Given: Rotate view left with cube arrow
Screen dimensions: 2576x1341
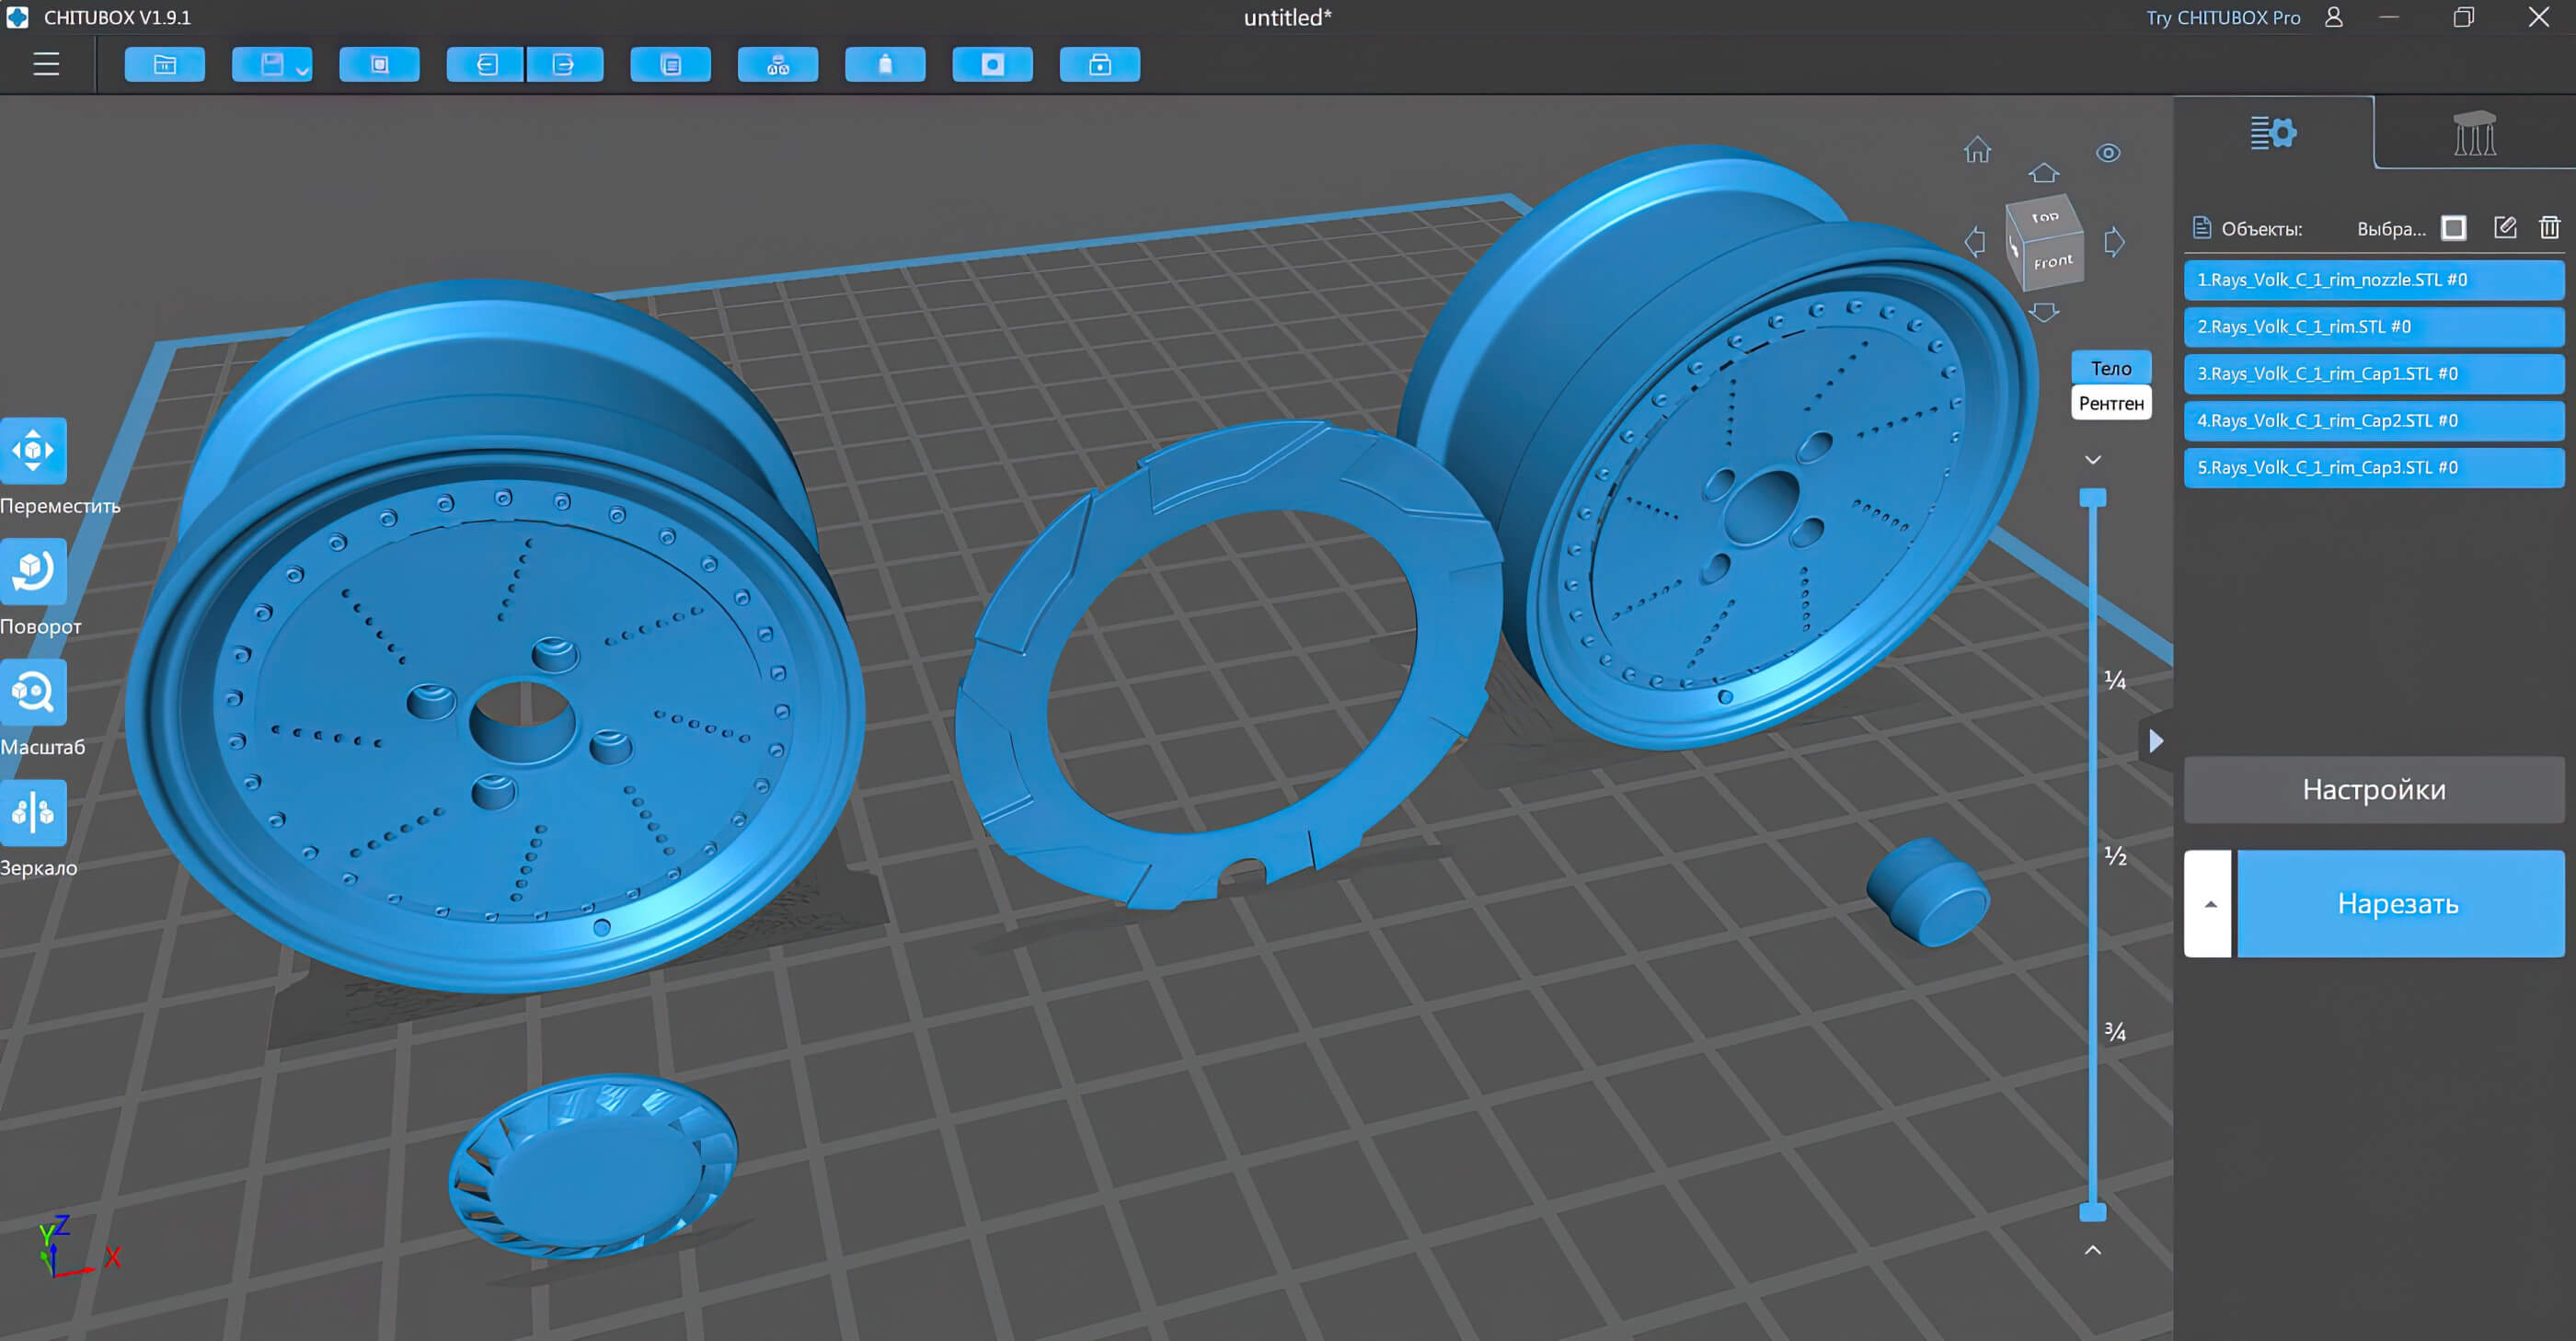Looking at the screenshot, I should tap(1975, 242).
